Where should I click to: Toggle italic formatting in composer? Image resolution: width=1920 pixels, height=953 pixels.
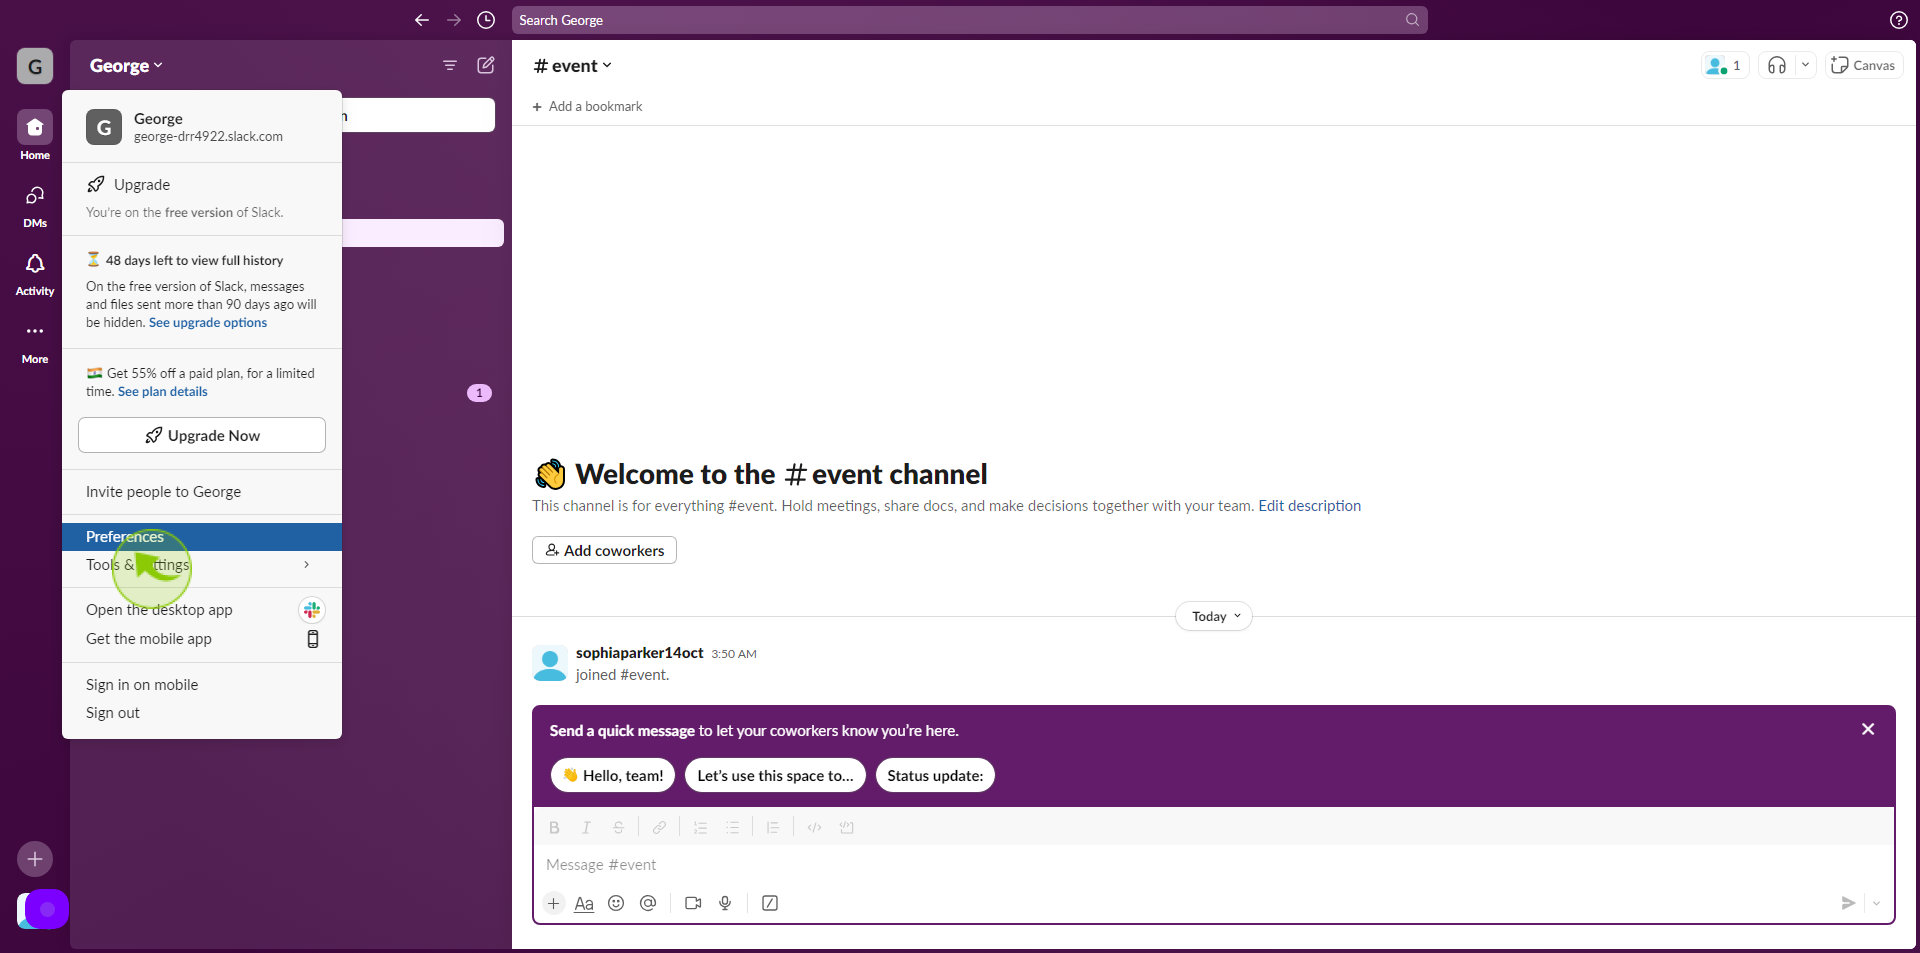click(586, 828)
